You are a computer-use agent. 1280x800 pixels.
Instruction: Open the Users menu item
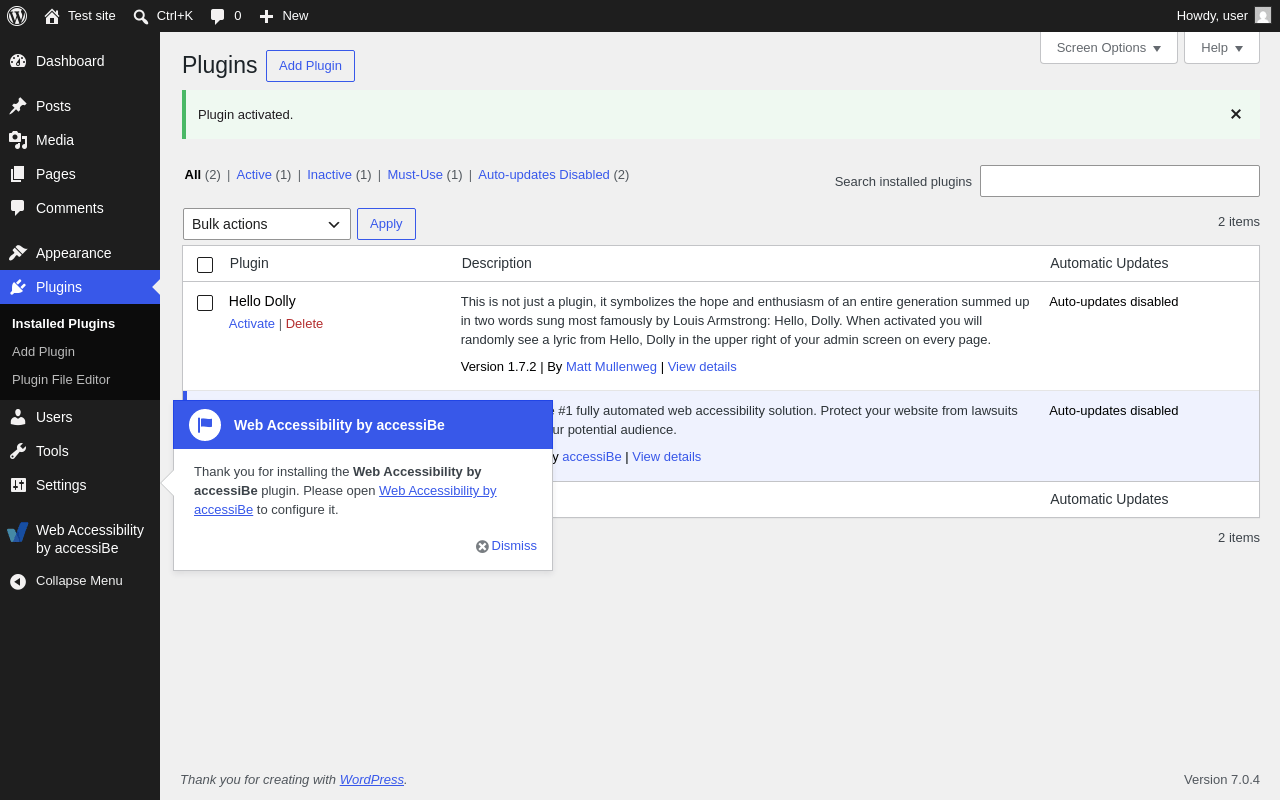point(80,417)
